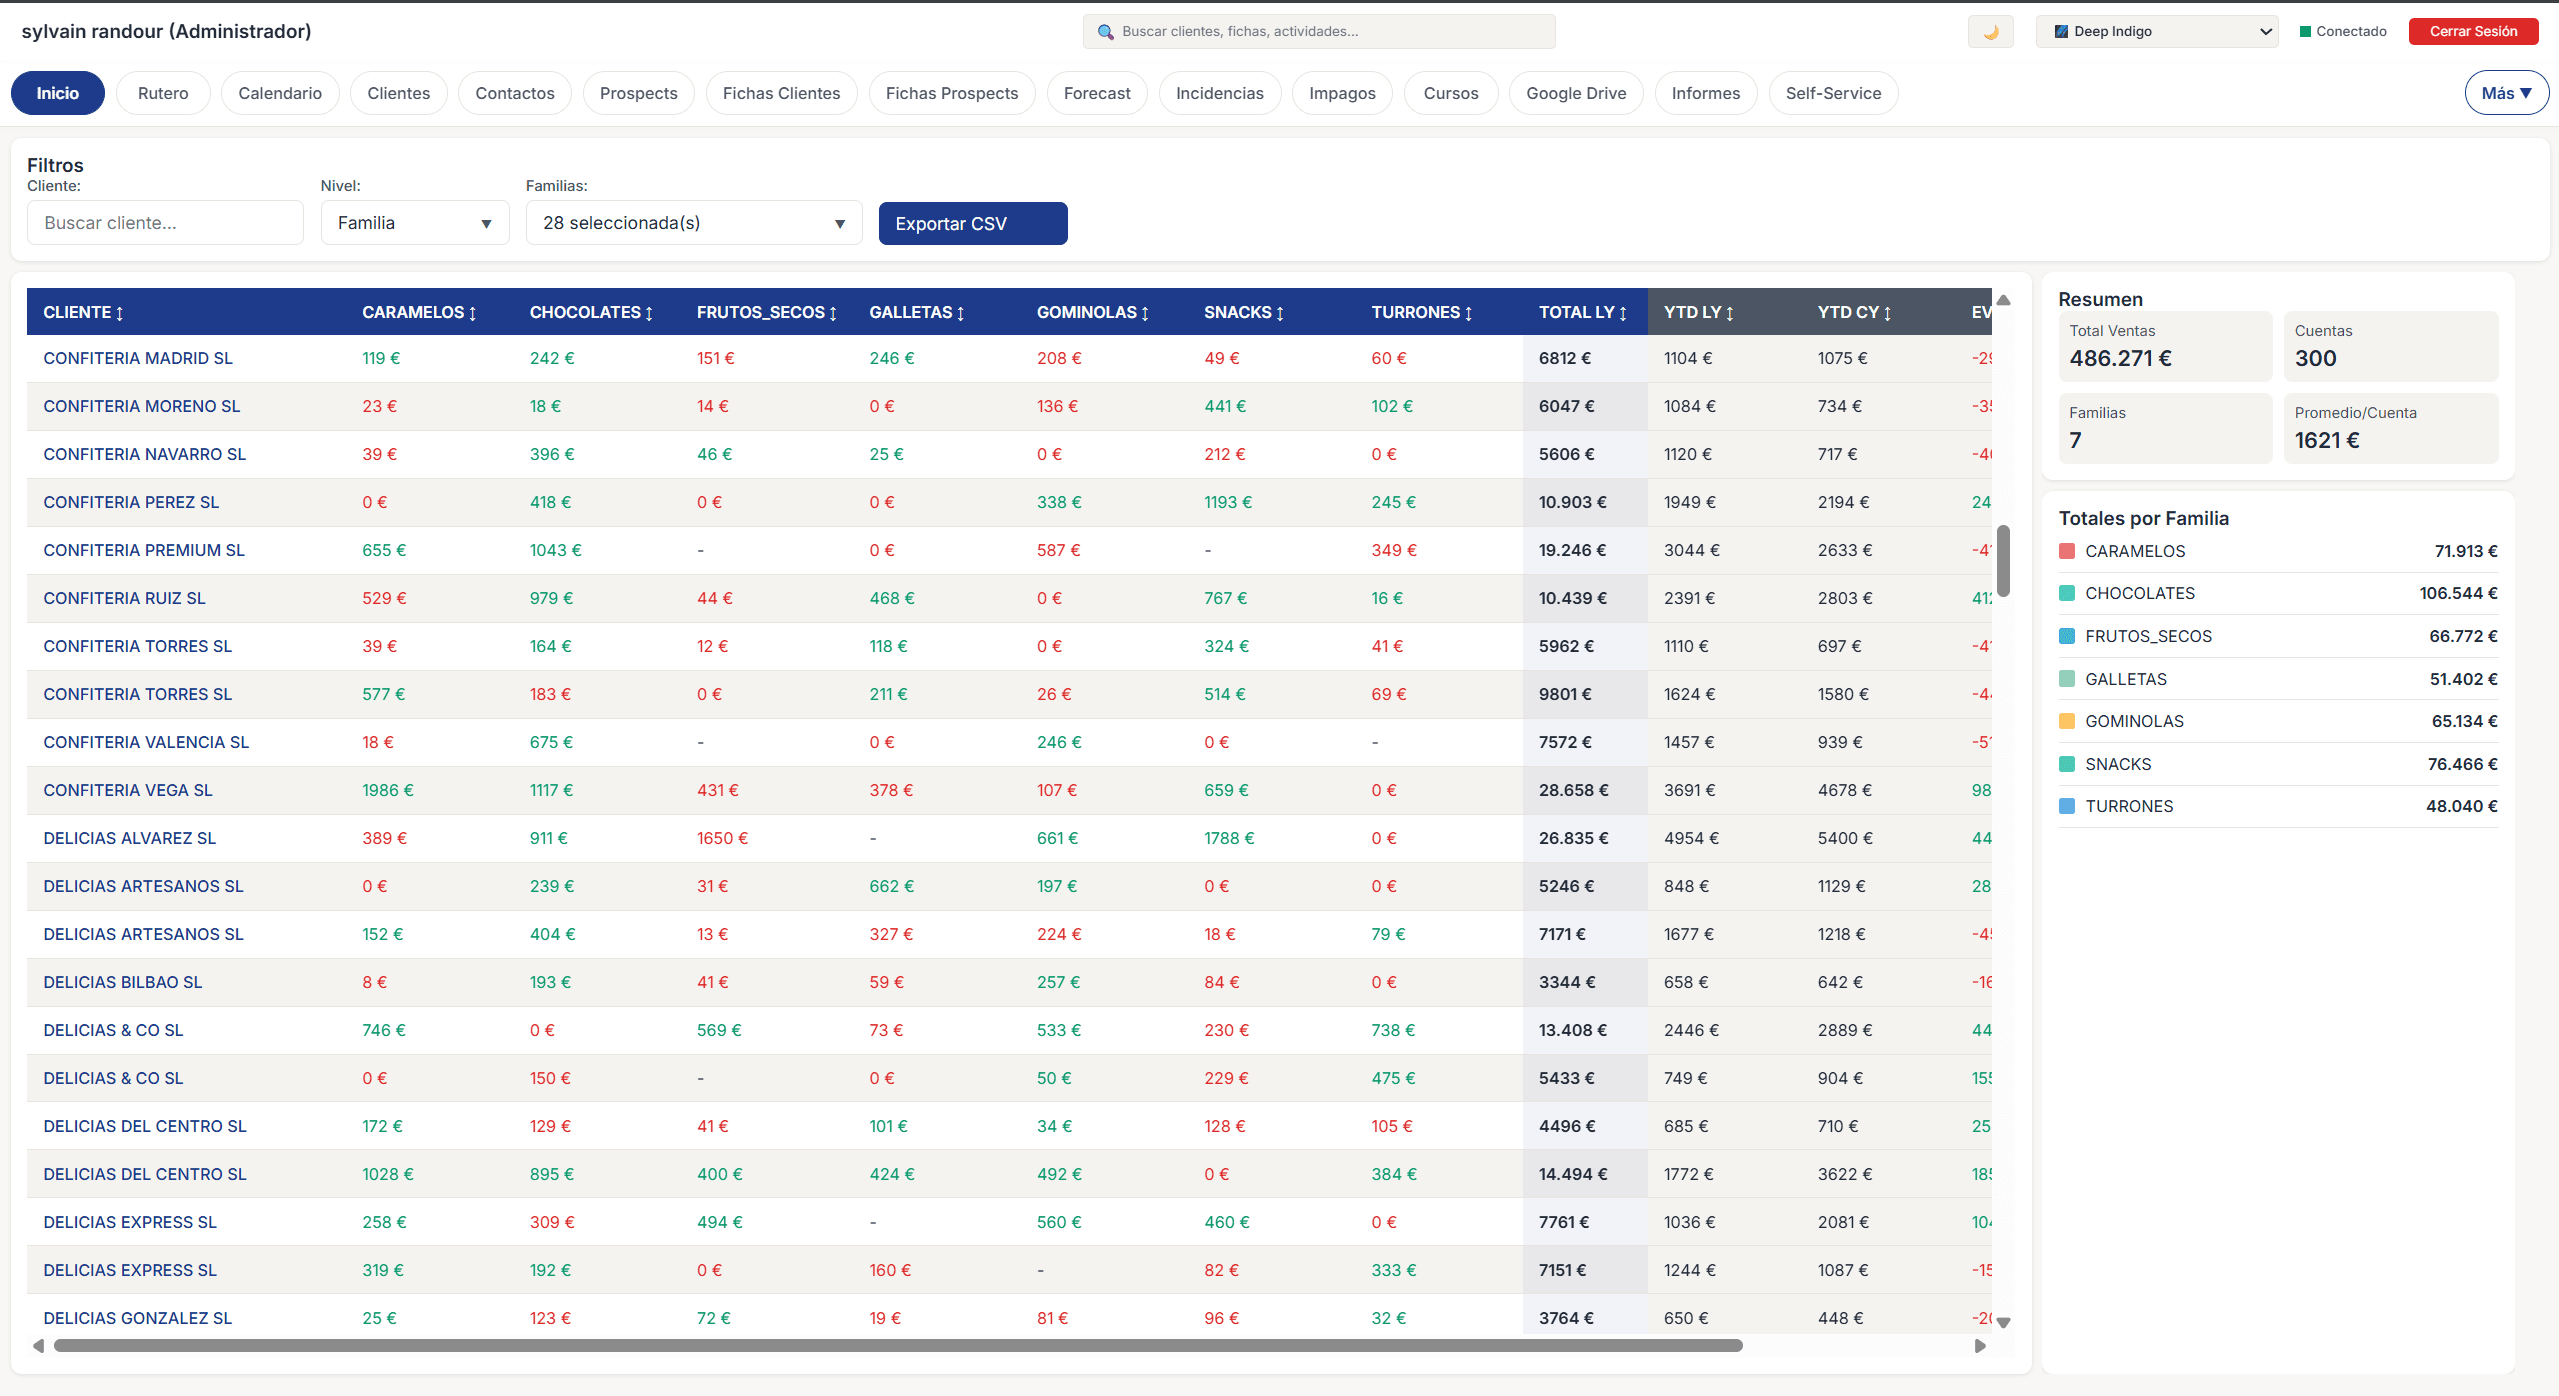Image resolution: width=2559 pixels, height=1396 pixels.
Task: Click the search magnifier icon
Action: (1105, 31)
